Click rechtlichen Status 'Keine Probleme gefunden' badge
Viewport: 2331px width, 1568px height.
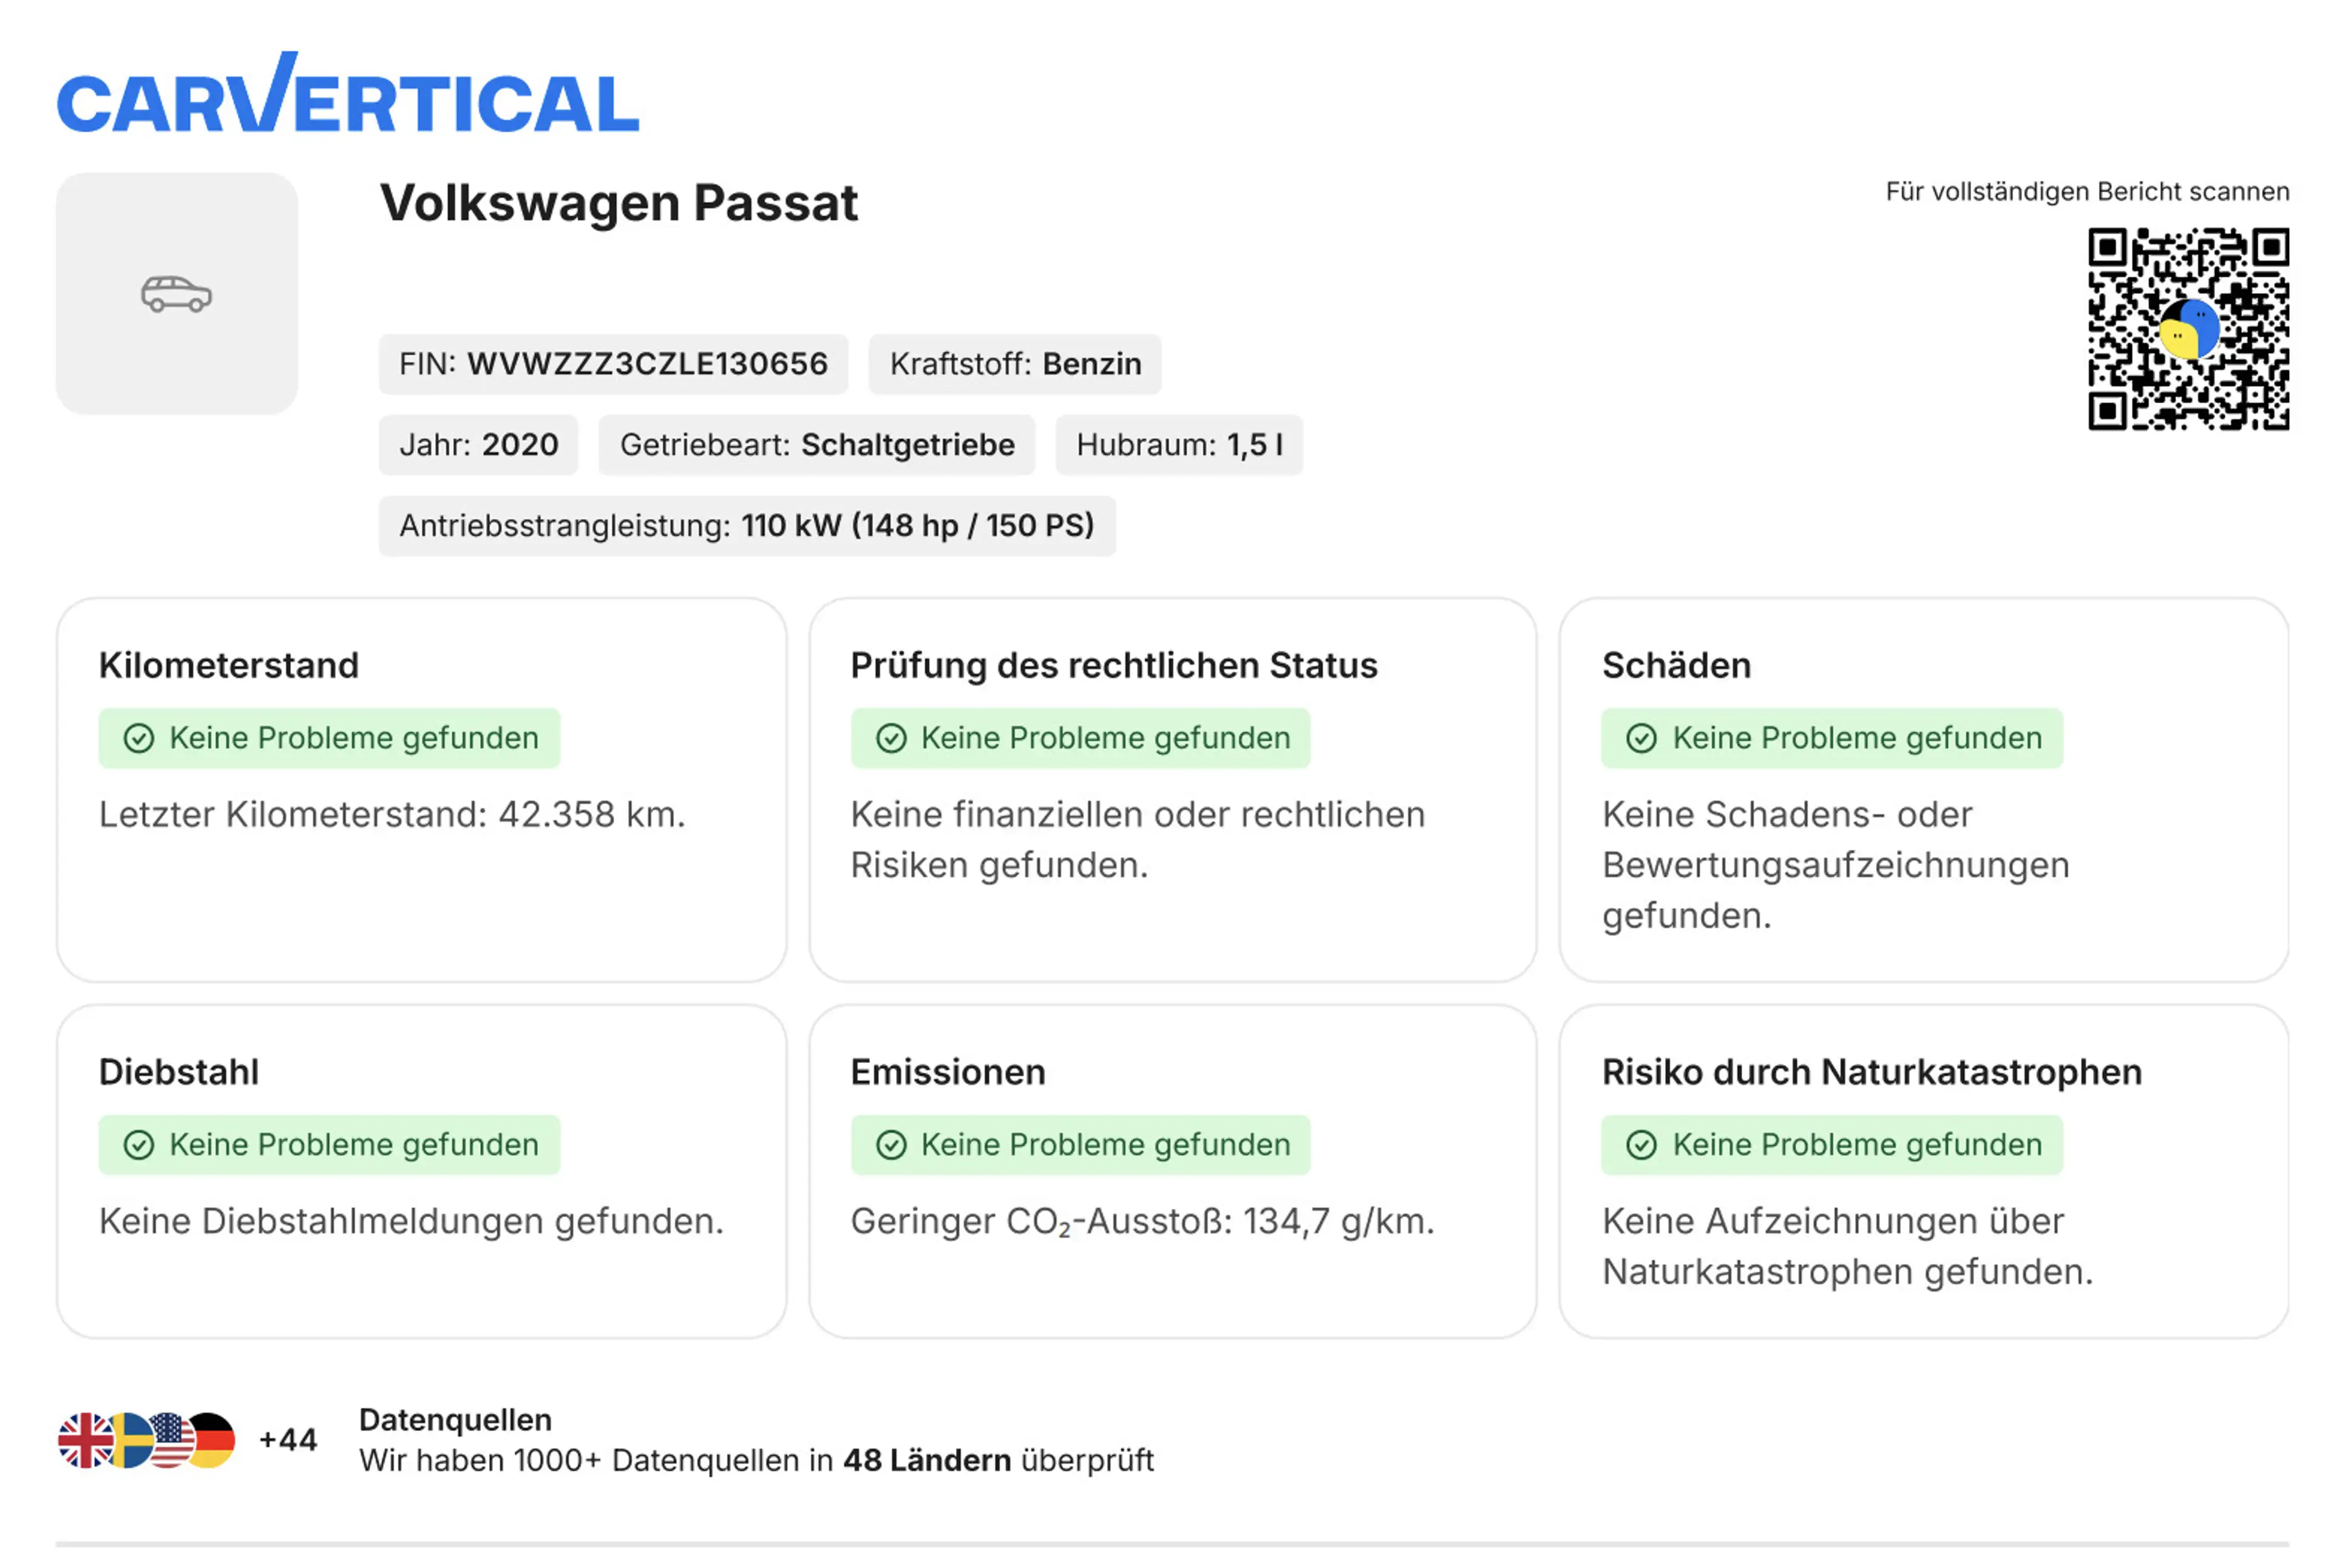click(x=1080, y=739)
